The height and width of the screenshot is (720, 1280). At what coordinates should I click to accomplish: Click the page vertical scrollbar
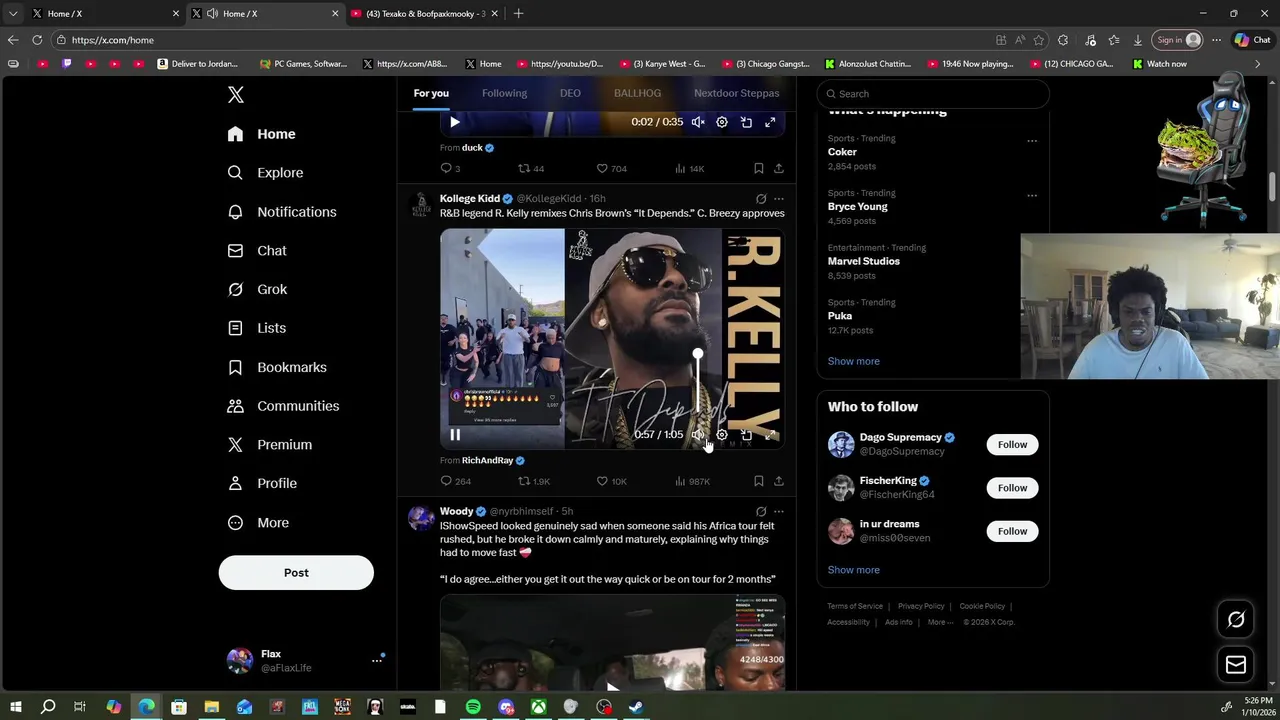(1273, 187)
